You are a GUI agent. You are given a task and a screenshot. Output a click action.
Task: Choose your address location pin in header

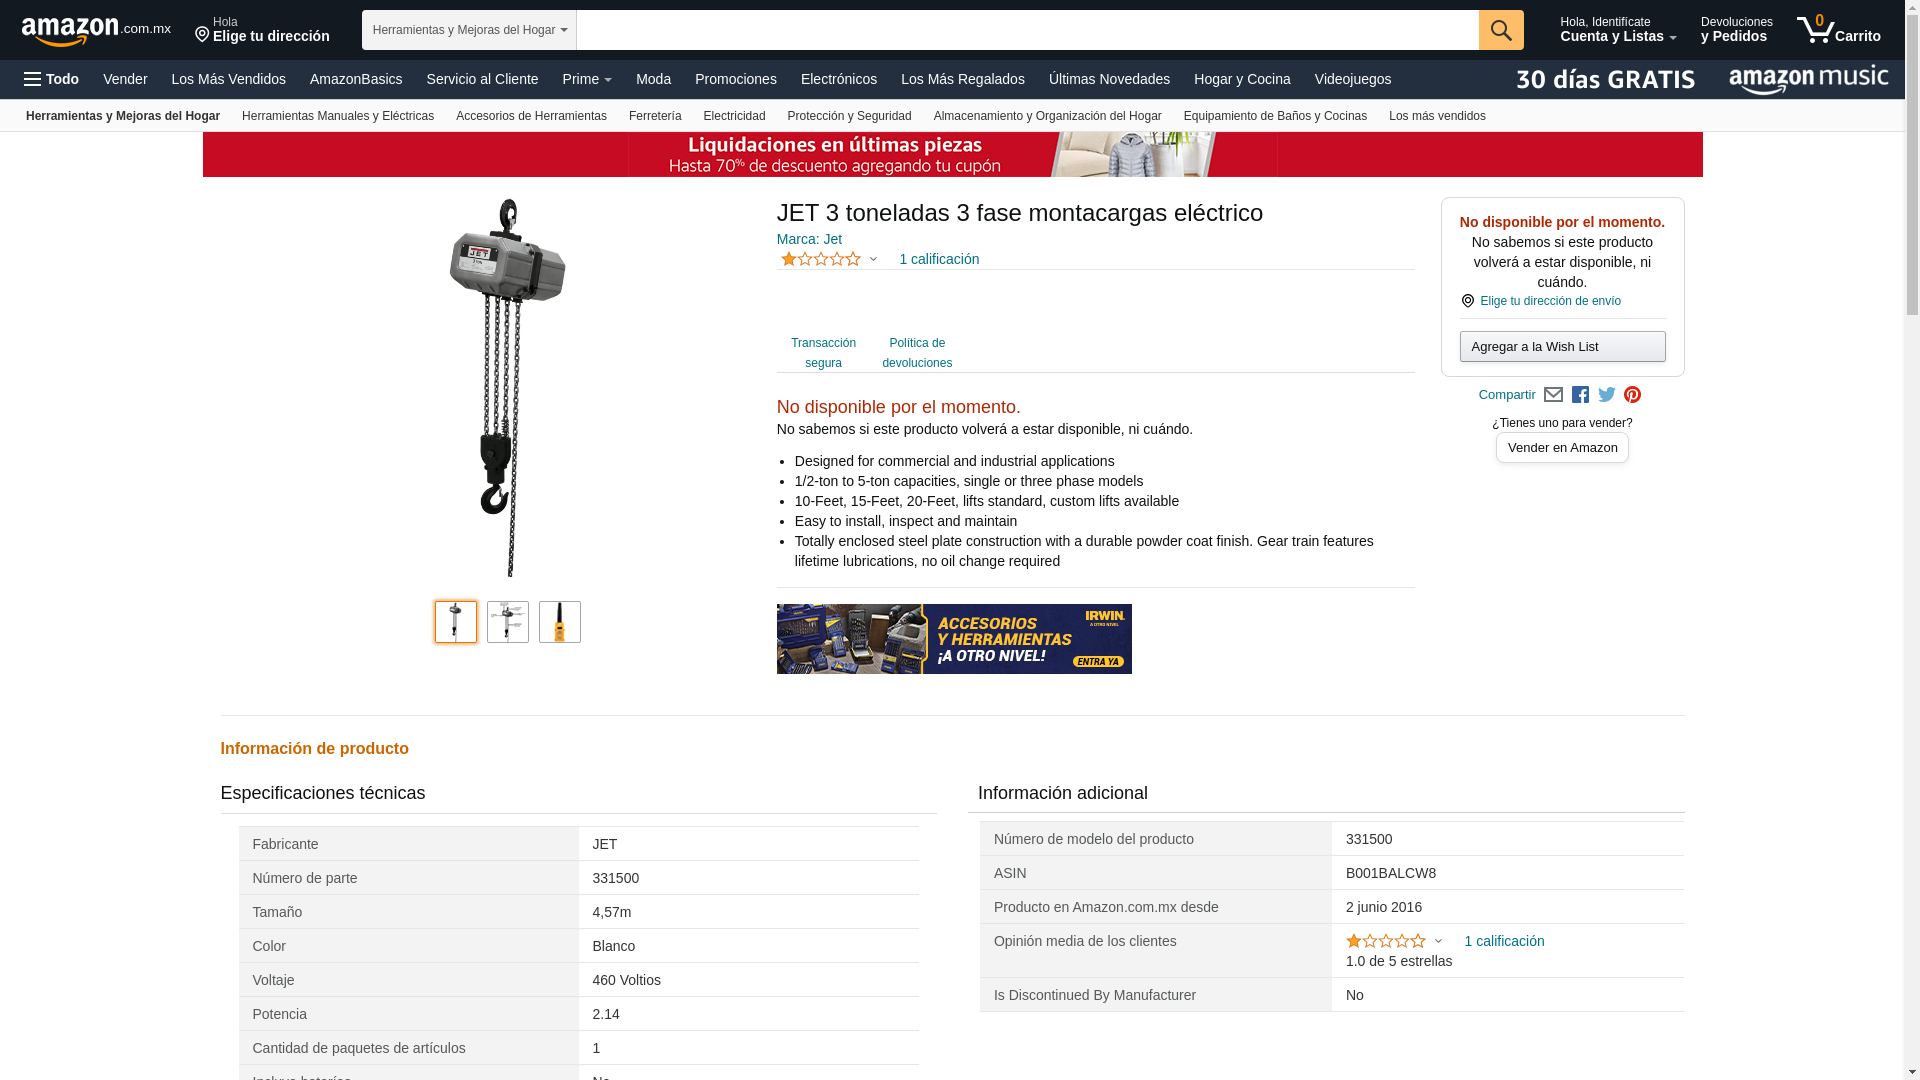pyautogui.click(x=202, y=35)
